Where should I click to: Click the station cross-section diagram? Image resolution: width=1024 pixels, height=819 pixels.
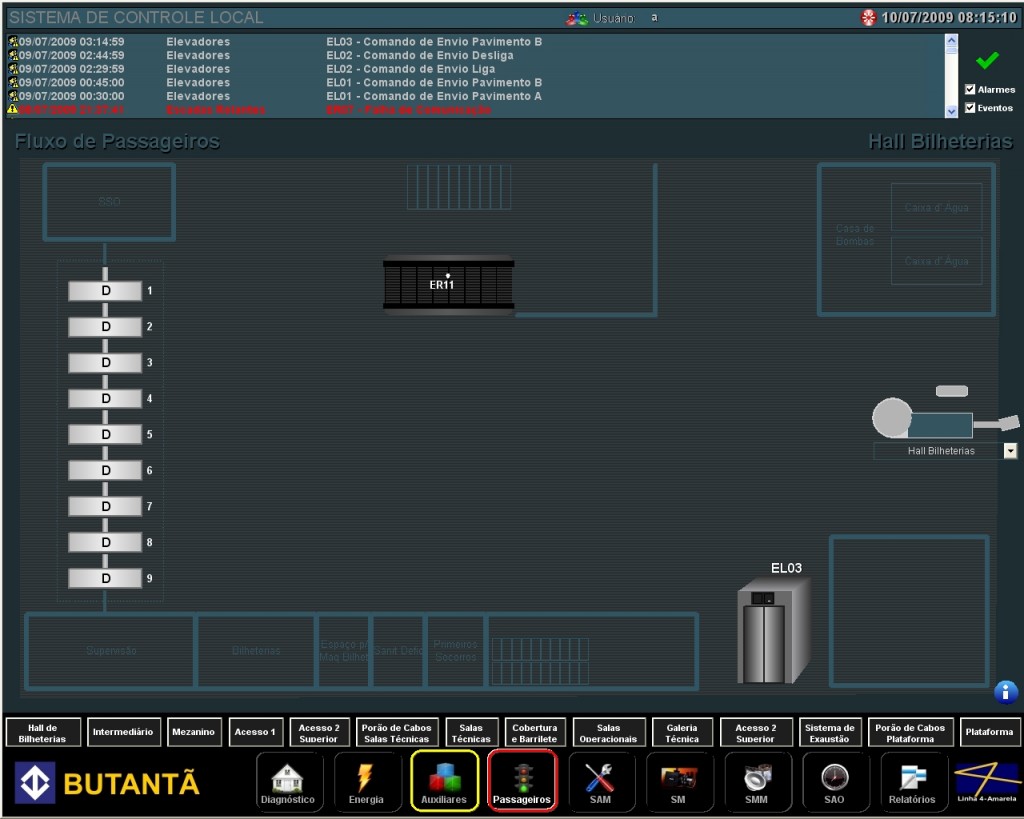[x=945, y=417]
